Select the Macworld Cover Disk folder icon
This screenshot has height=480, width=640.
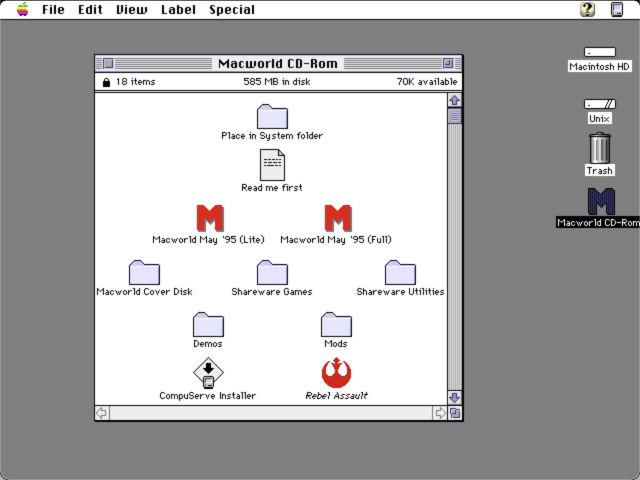coord(144,272)
